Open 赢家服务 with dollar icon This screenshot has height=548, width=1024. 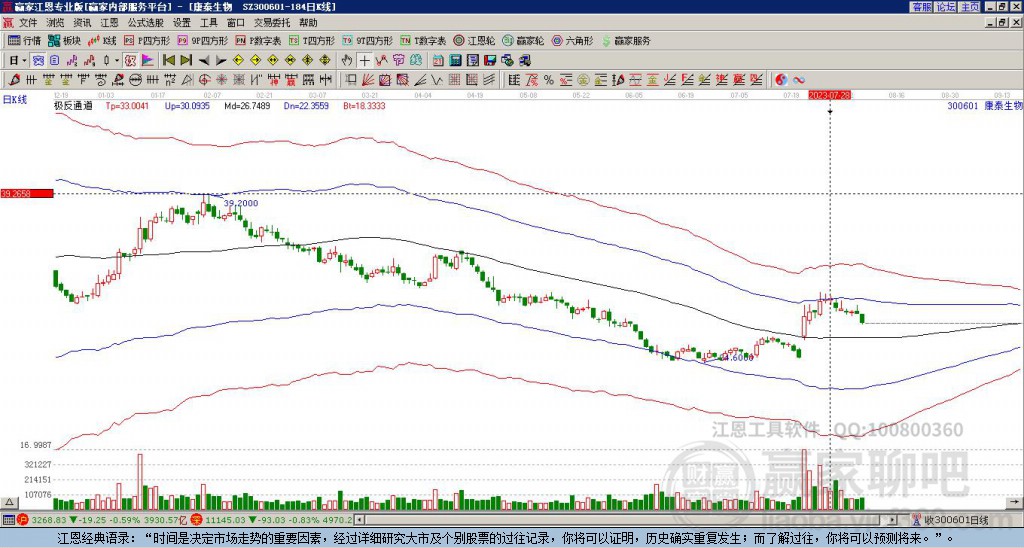(626, 40)
